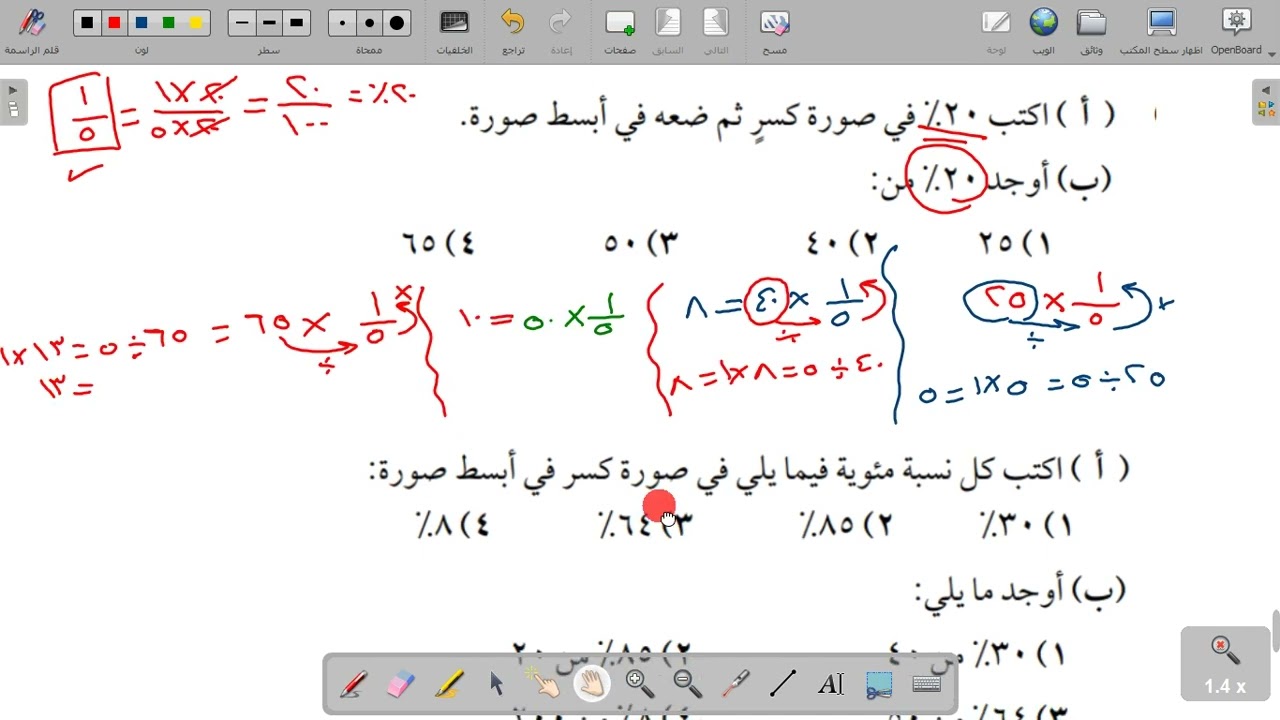
Task: Choose the medium line width
Action: click(x=269, y=23)
